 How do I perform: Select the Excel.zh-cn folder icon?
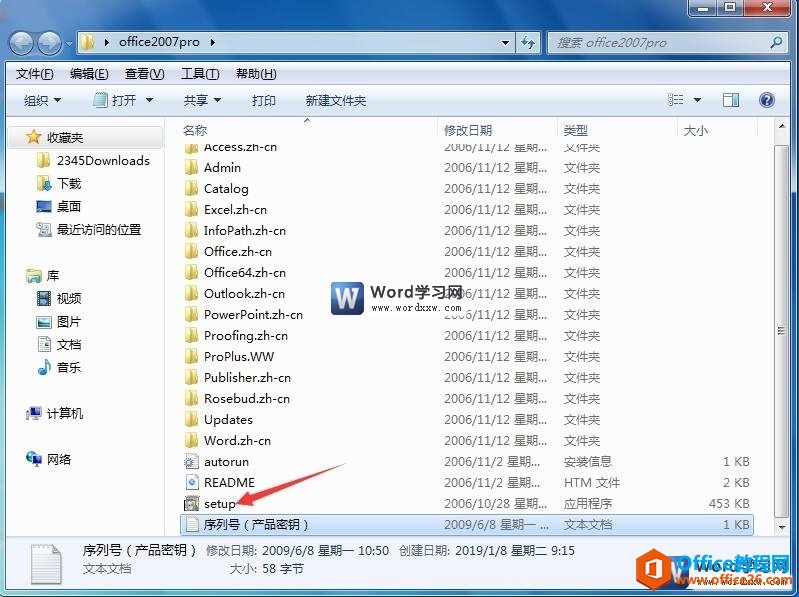(x=191, y=209)
